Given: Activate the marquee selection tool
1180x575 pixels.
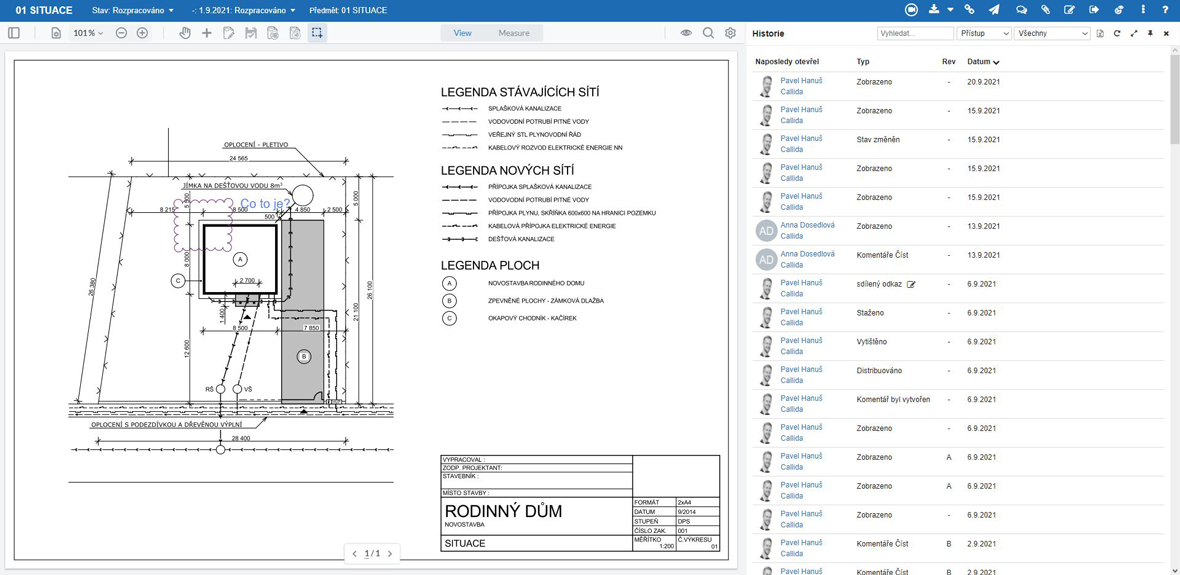Looking at the screenshot, I should click(318, 33).
